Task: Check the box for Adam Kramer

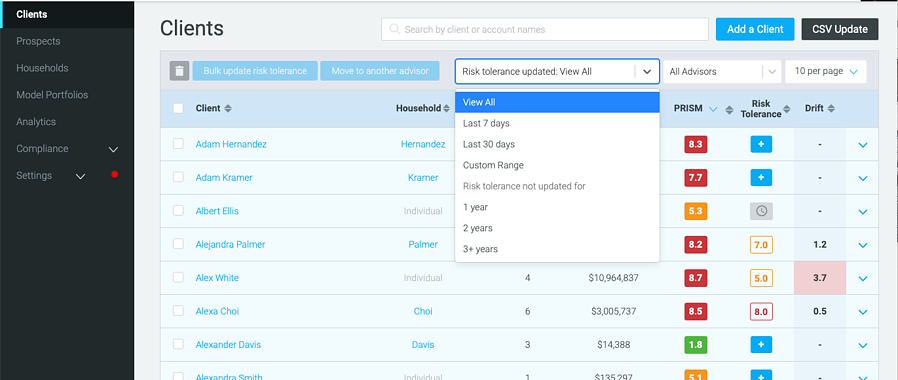Action: coord(178,177)
